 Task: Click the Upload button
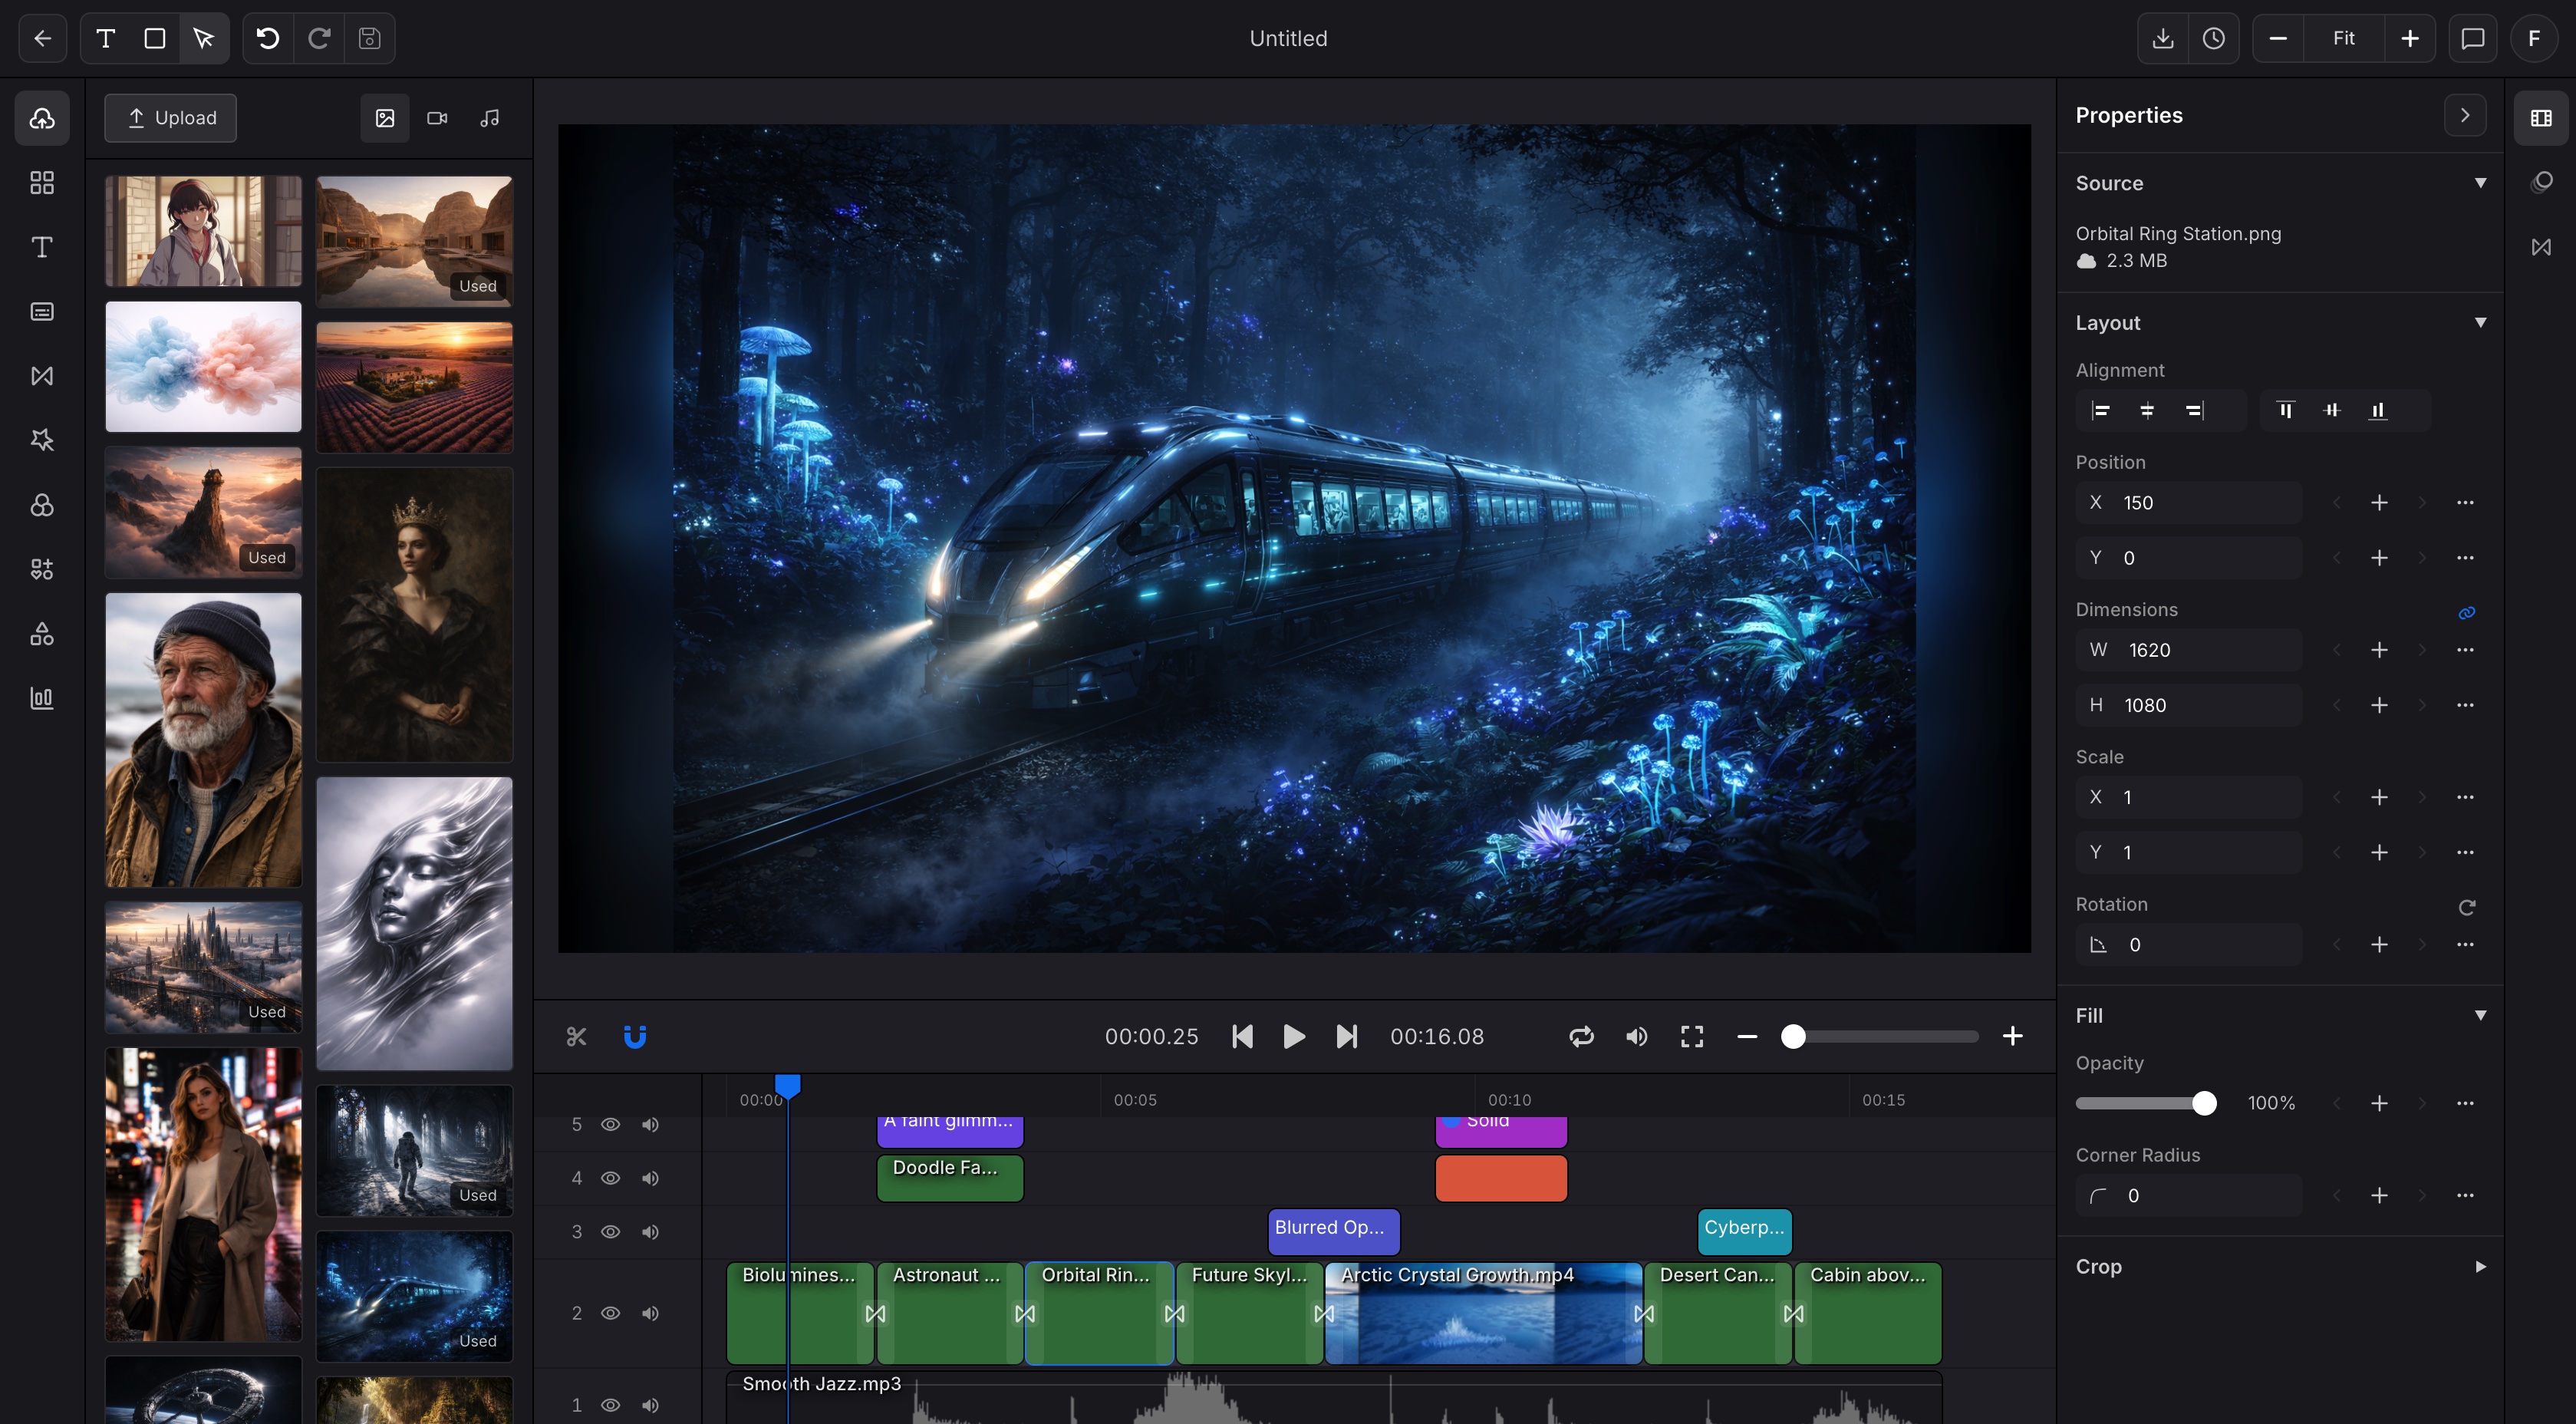click(x=169, y=117)
